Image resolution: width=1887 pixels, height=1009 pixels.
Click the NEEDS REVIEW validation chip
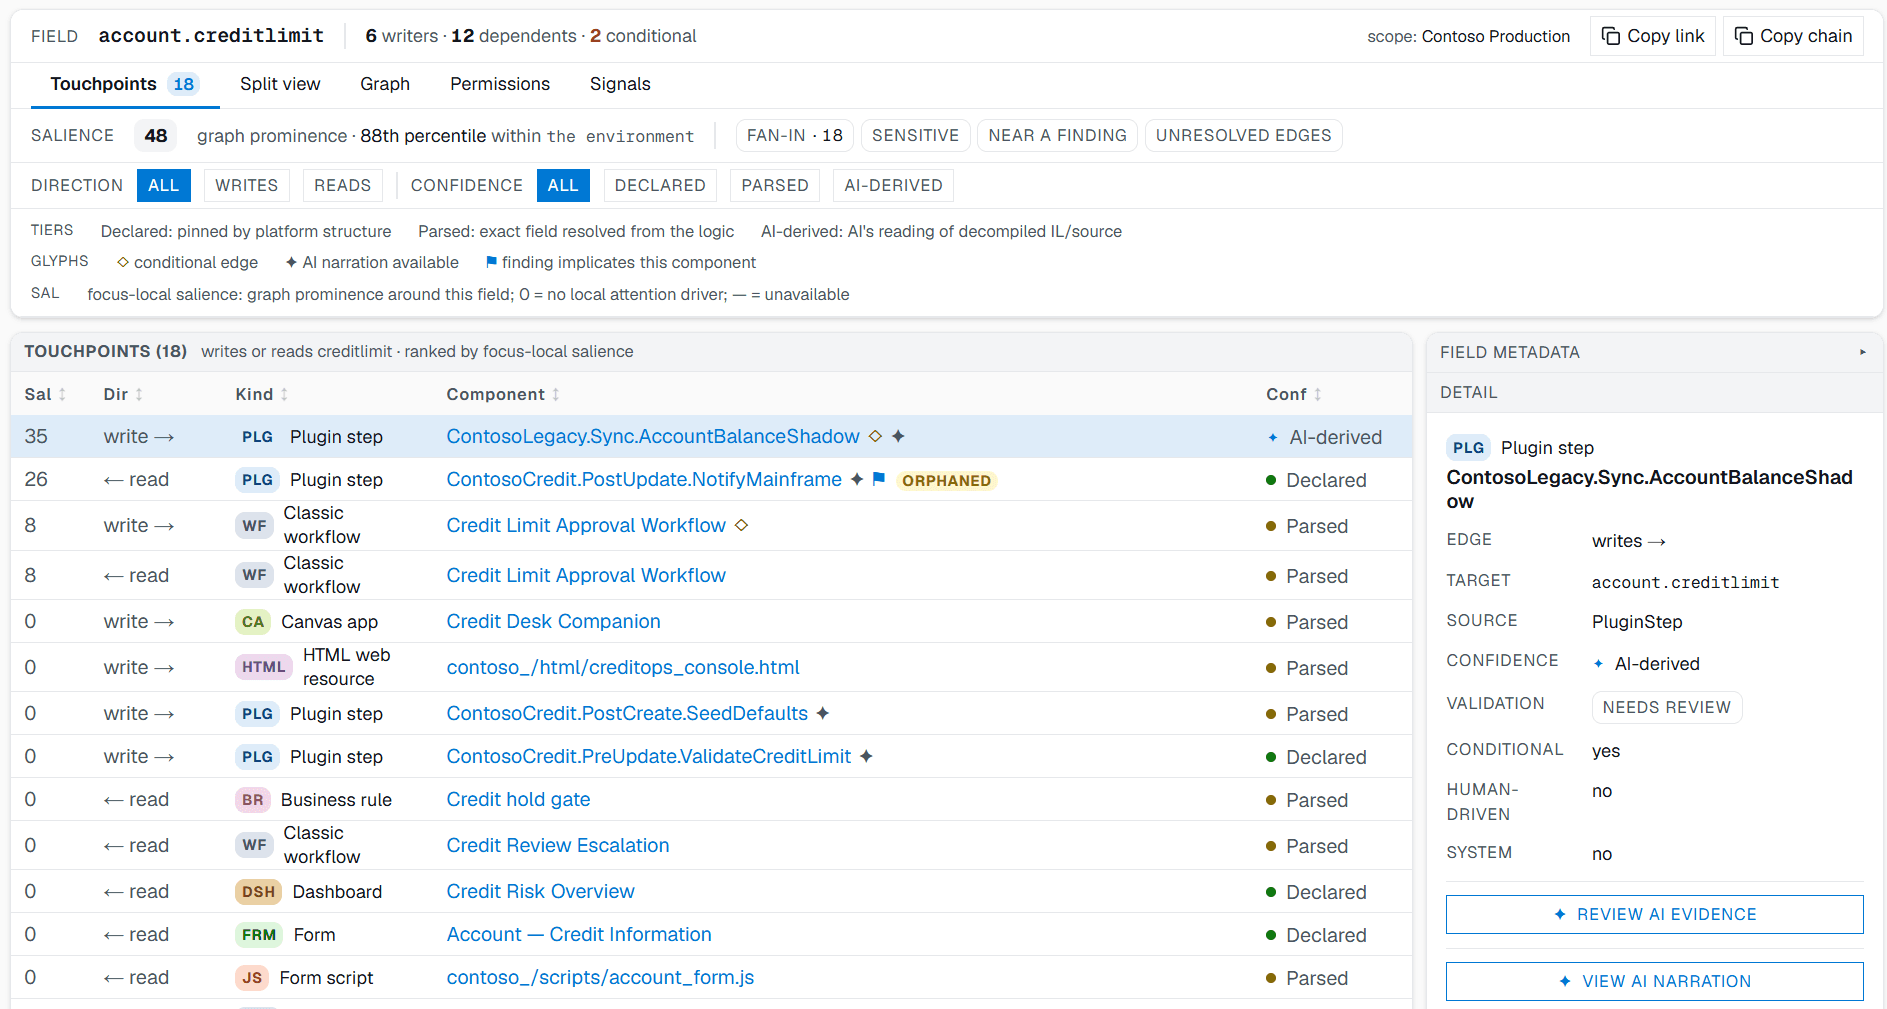coord(1666,707)
